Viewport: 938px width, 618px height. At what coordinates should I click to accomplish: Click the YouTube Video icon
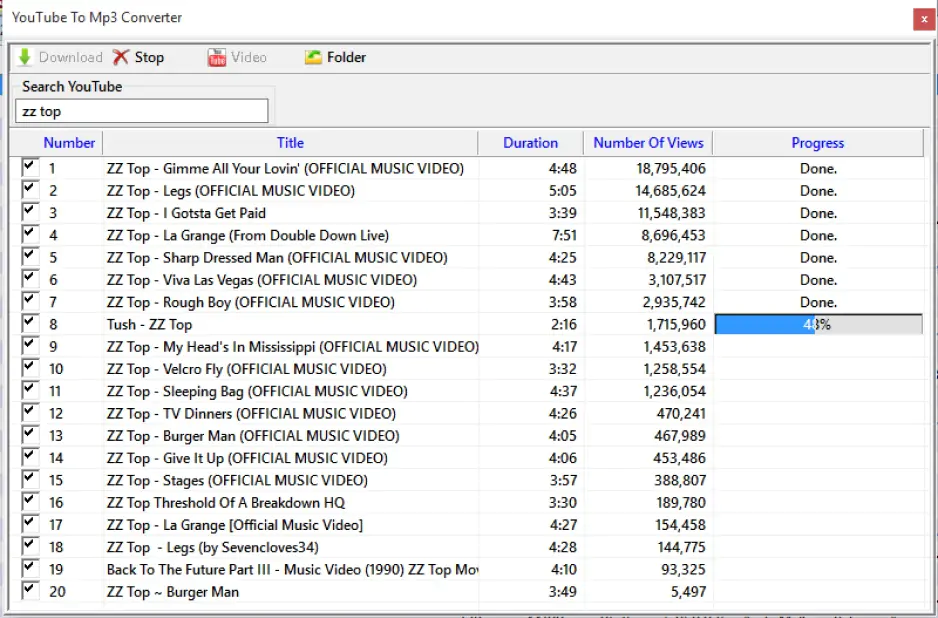216,58
